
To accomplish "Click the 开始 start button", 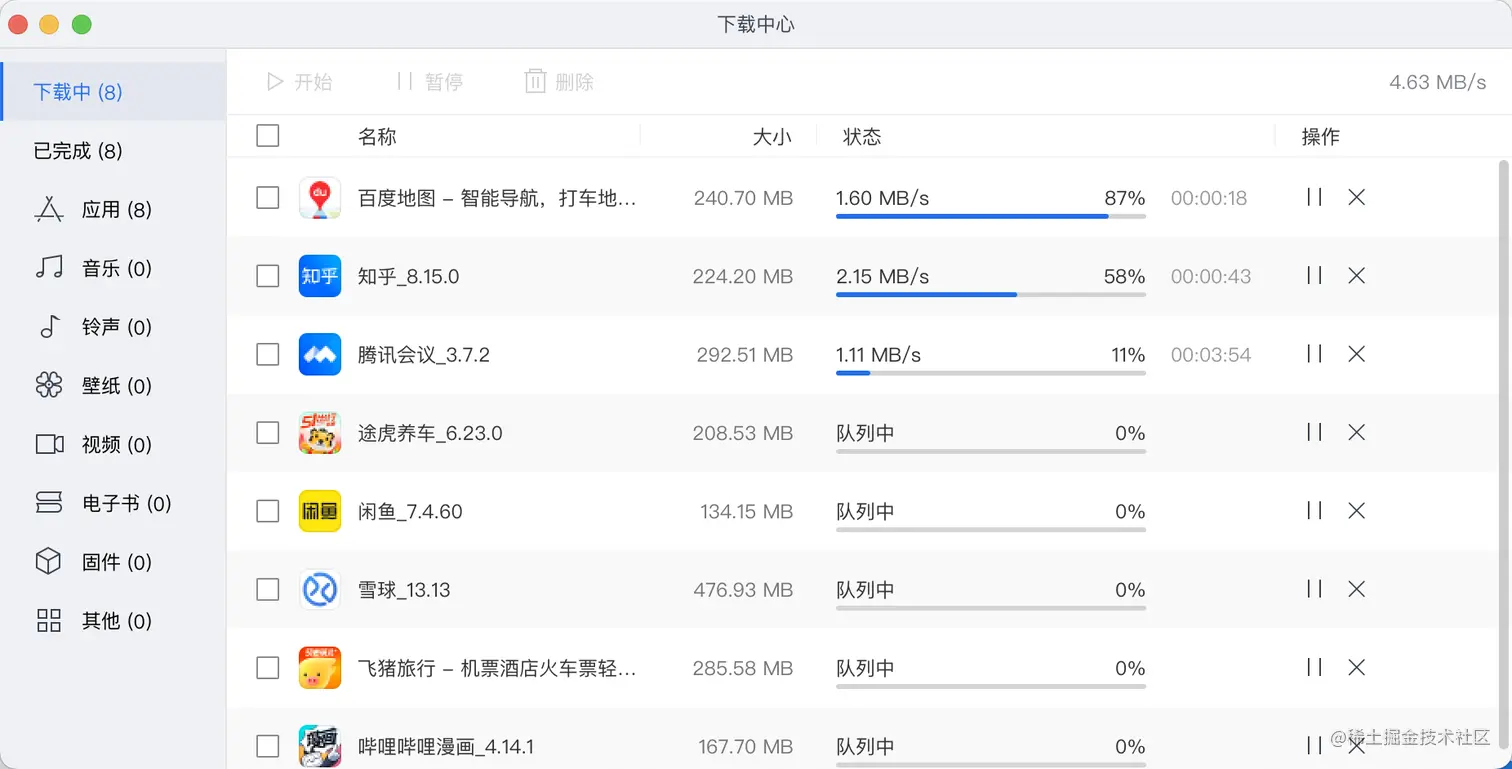I will 299,82.
